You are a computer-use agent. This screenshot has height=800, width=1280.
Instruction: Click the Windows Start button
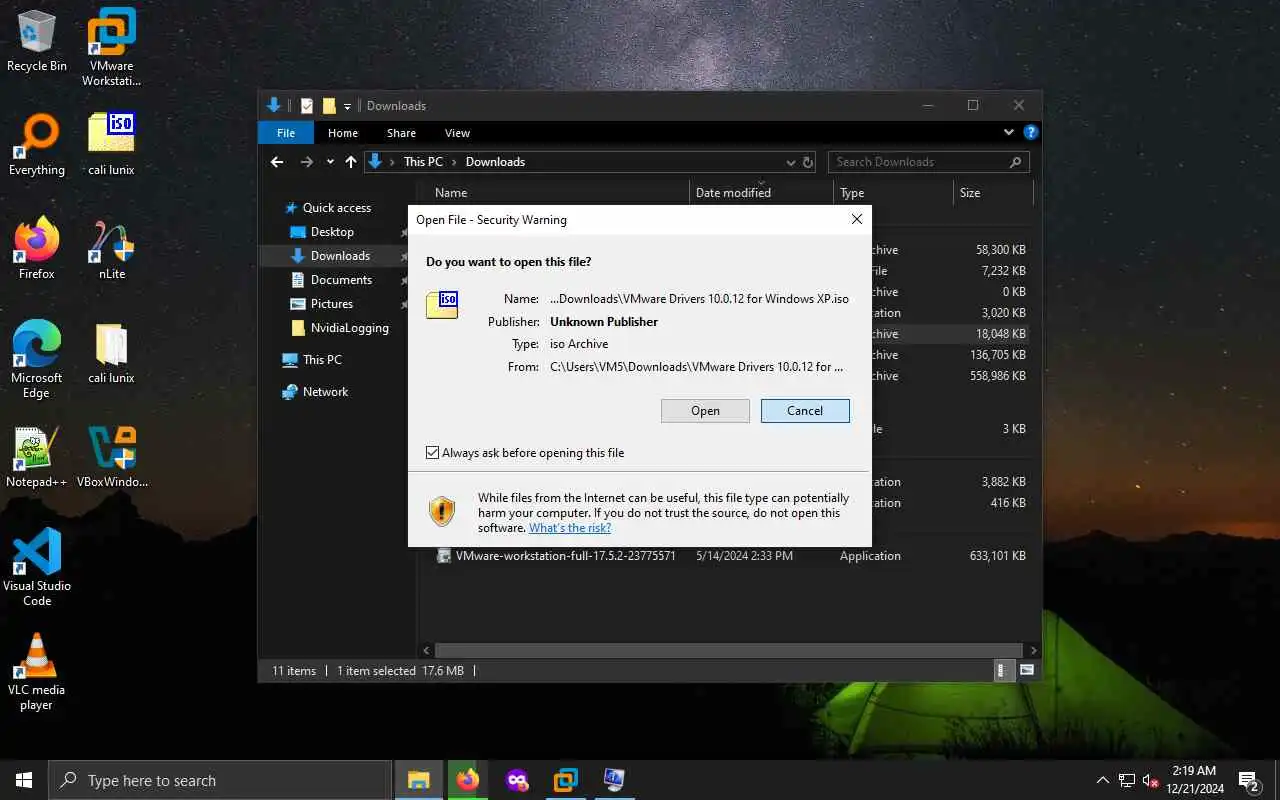24,780
